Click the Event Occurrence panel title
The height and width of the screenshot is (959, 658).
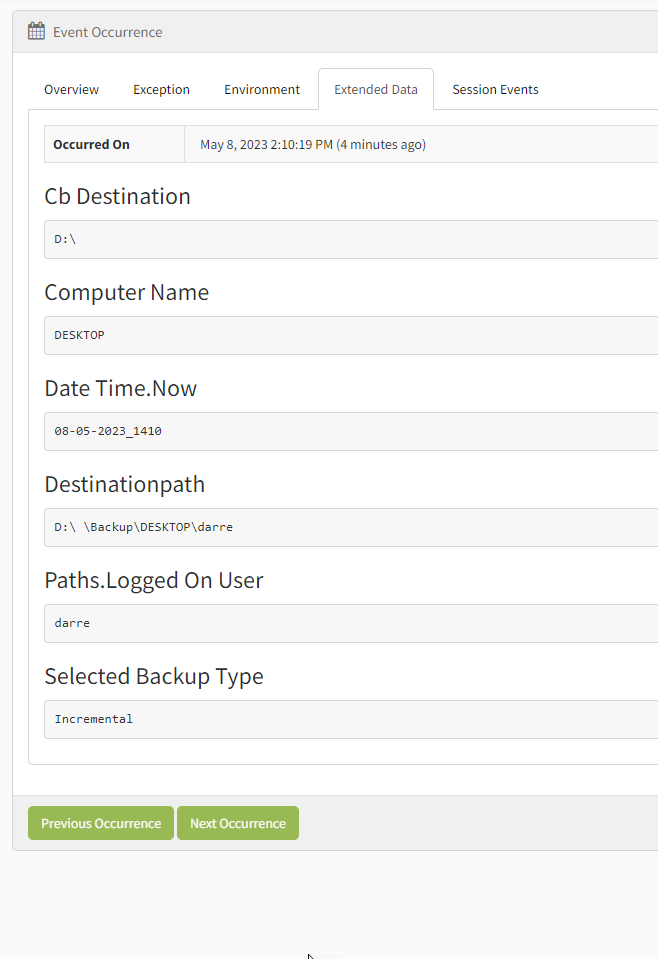coord(108,32)
